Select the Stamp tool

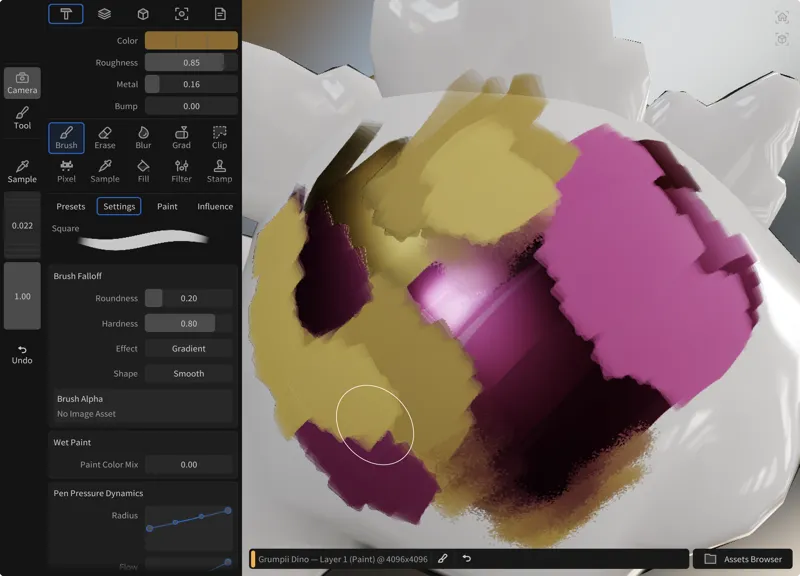click(219, 171)
